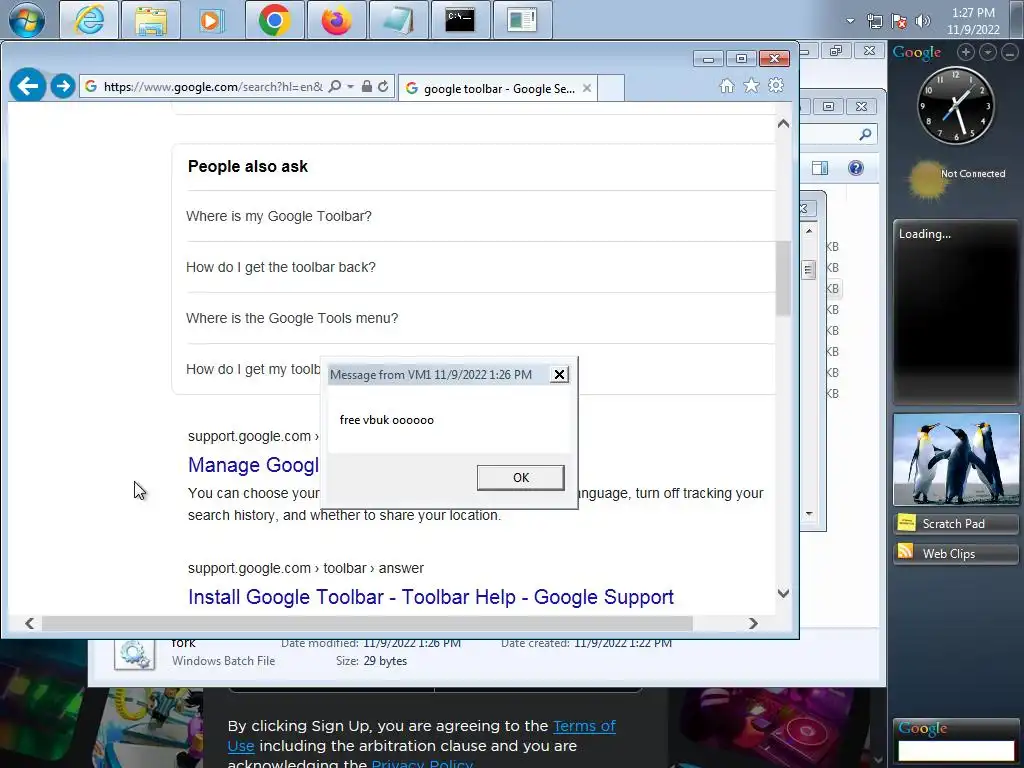Viewport: 1024px width, 768px height.
Task: Open the Scratch Pad gadget
Action: click(x=956, y=524)
